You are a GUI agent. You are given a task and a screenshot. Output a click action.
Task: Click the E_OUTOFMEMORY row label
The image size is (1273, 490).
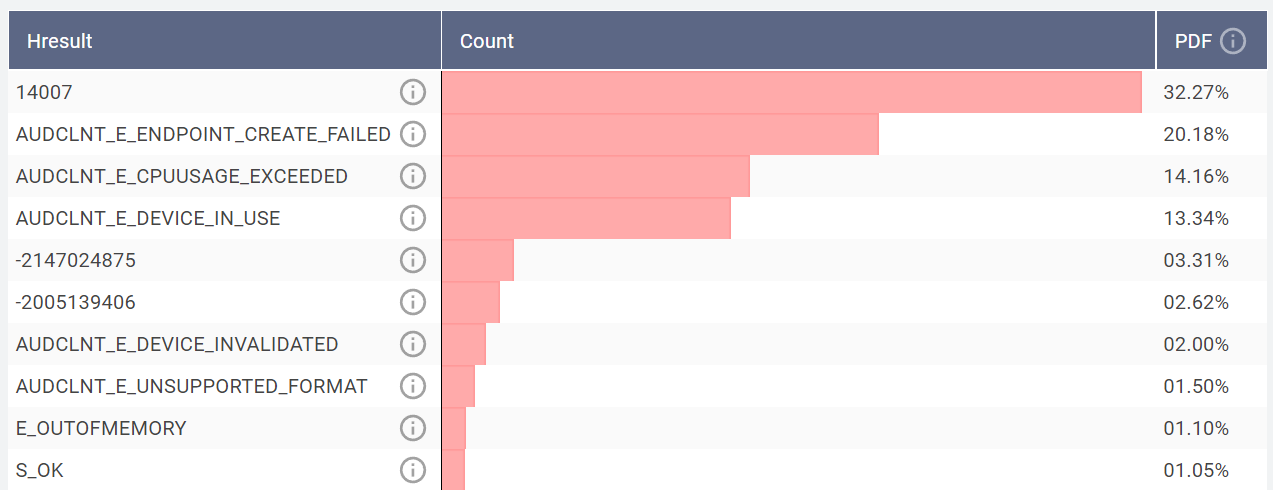point(101,428)
